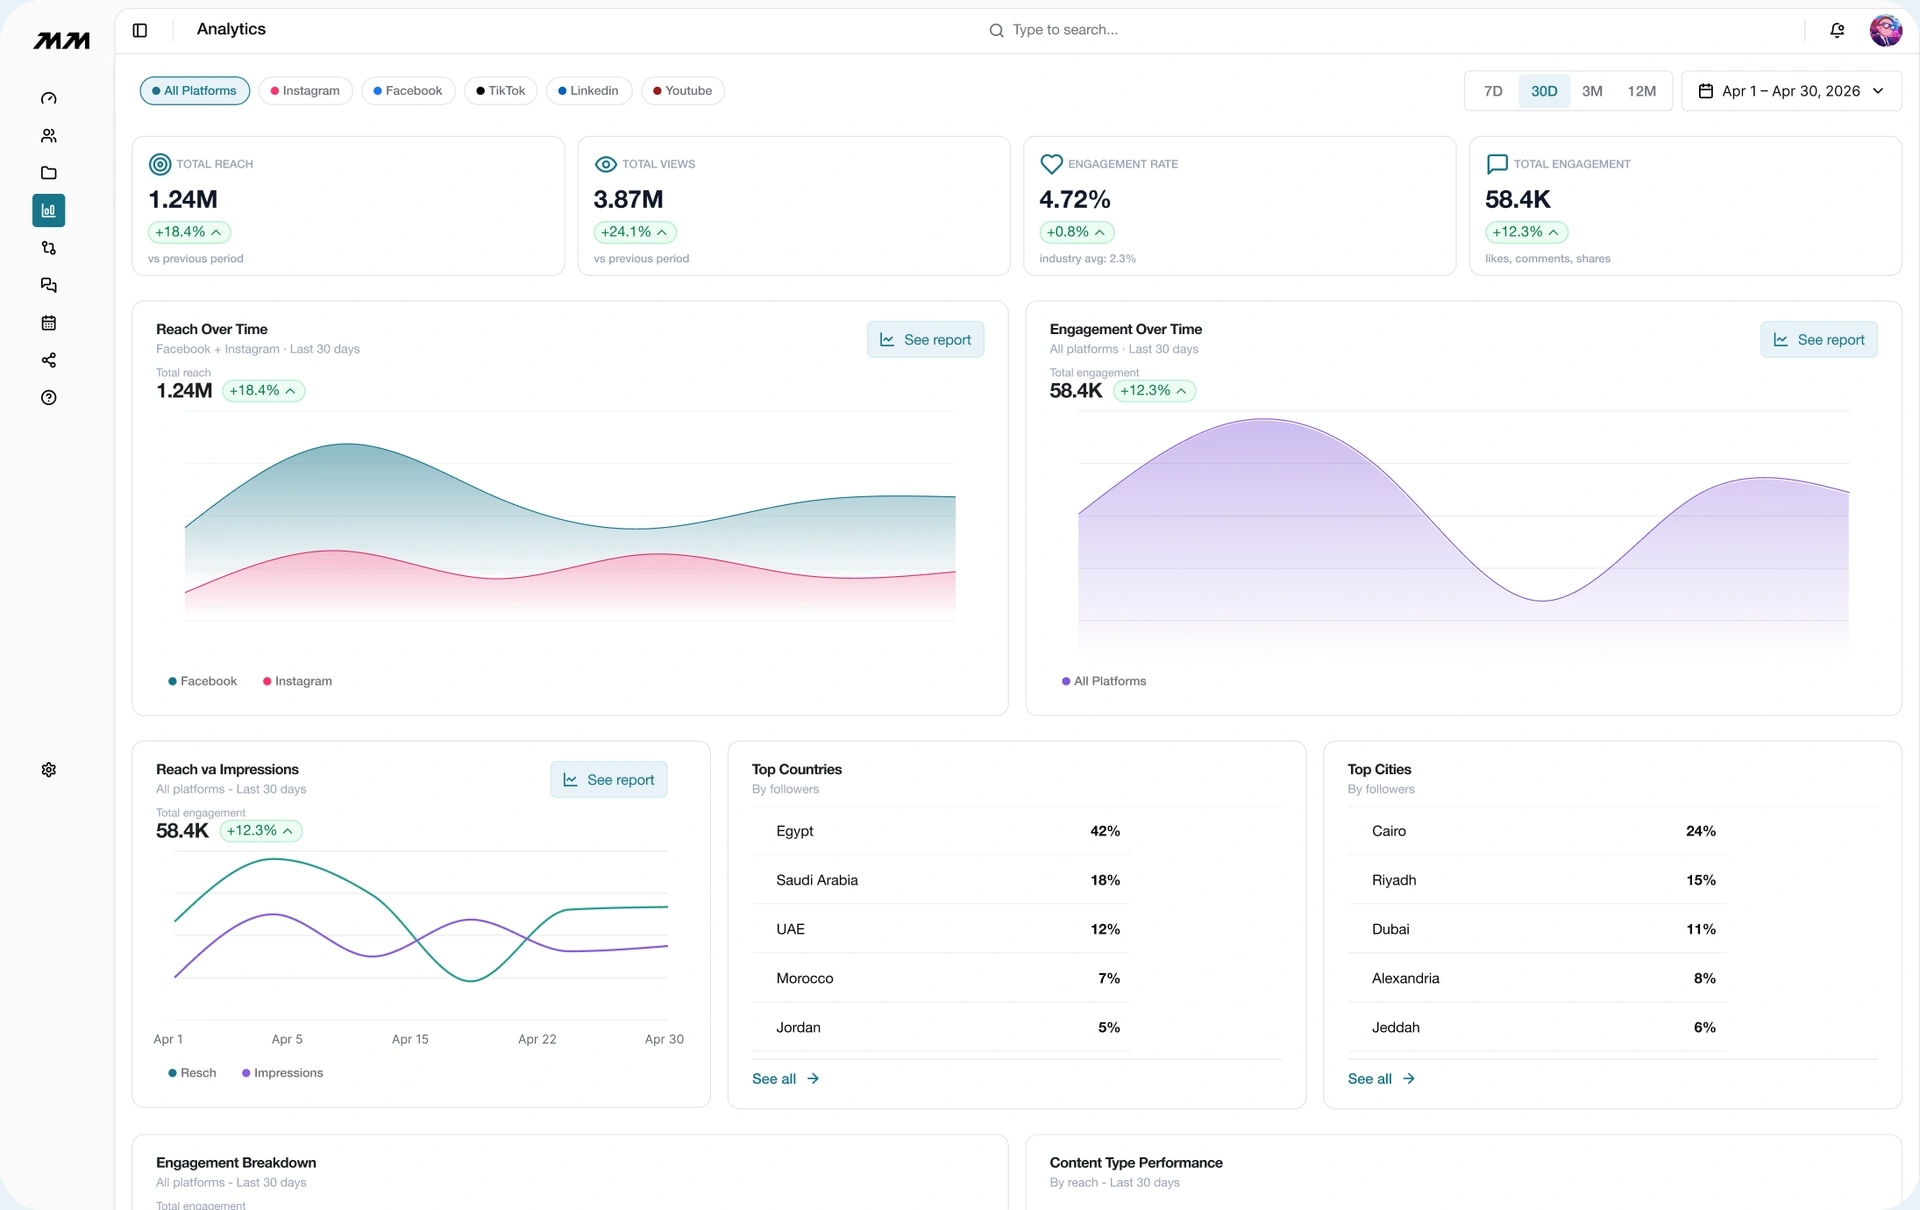
Task: Click the Content Type Performance card title
Action: [x=1136, y=1163]
